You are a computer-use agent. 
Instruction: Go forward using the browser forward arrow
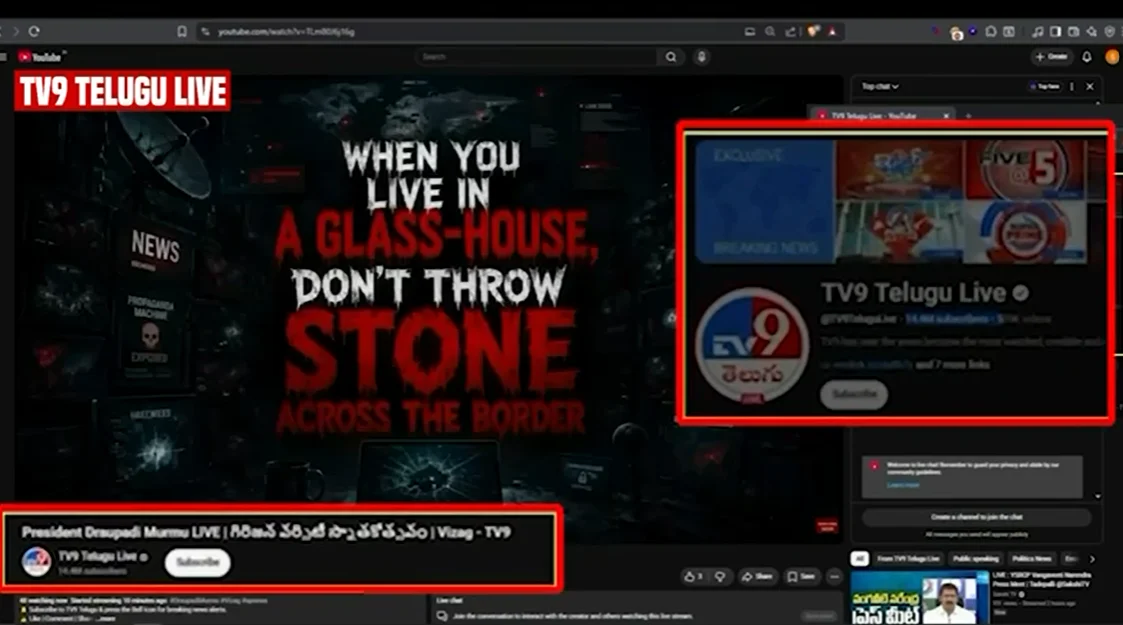pyautogui.click(x=15, y=32)
